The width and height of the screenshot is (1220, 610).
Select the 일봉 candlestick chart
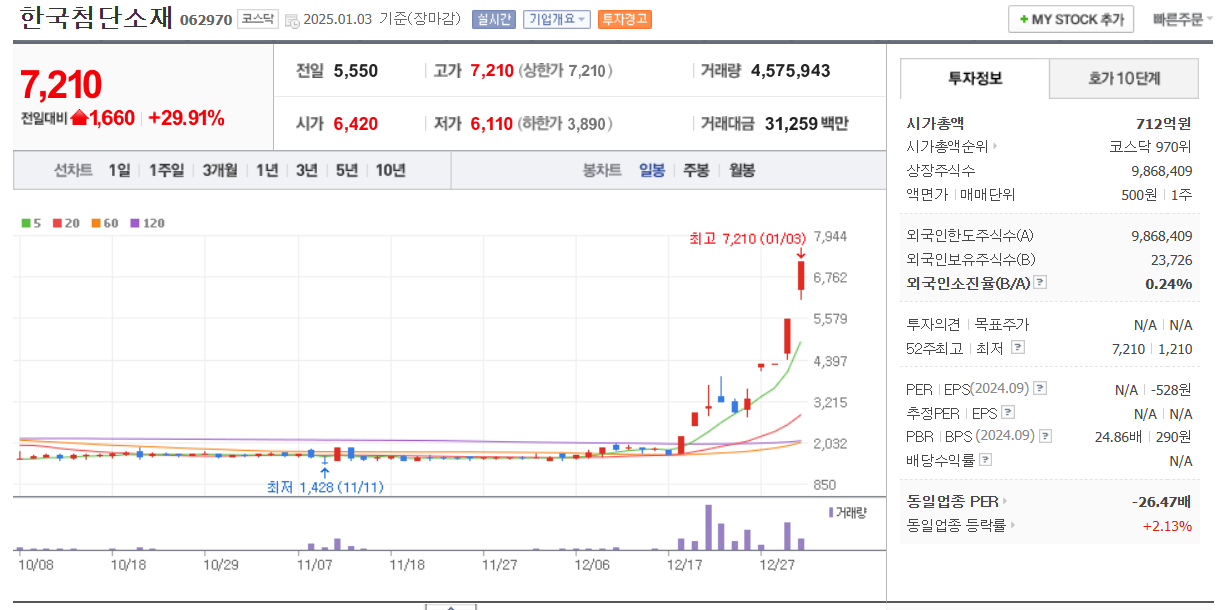pos(652,170)
